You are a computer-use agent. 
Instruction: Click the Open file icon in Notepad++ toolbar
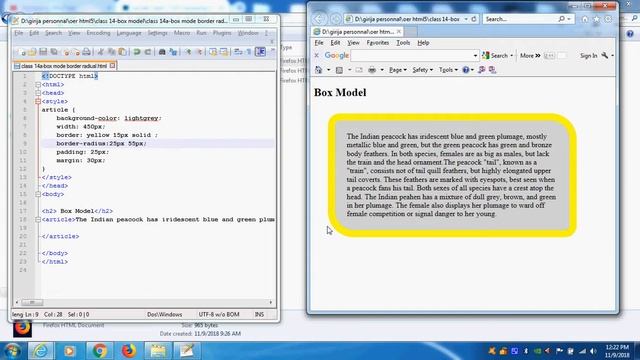pos(32,52)
